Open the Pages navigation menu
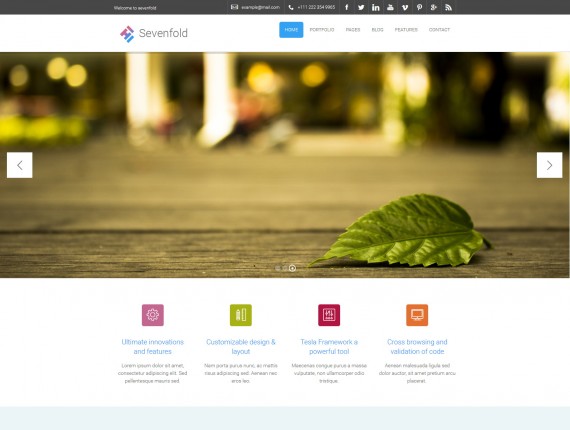570x430 pixels. click(353, 30)
